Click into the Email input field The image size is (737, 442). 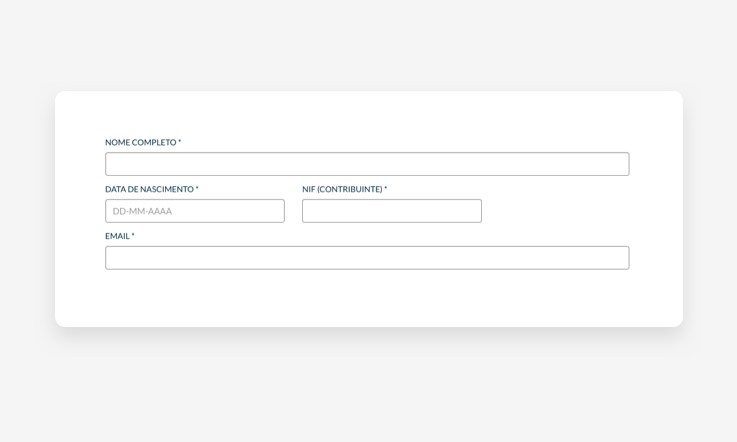(367, 258)
